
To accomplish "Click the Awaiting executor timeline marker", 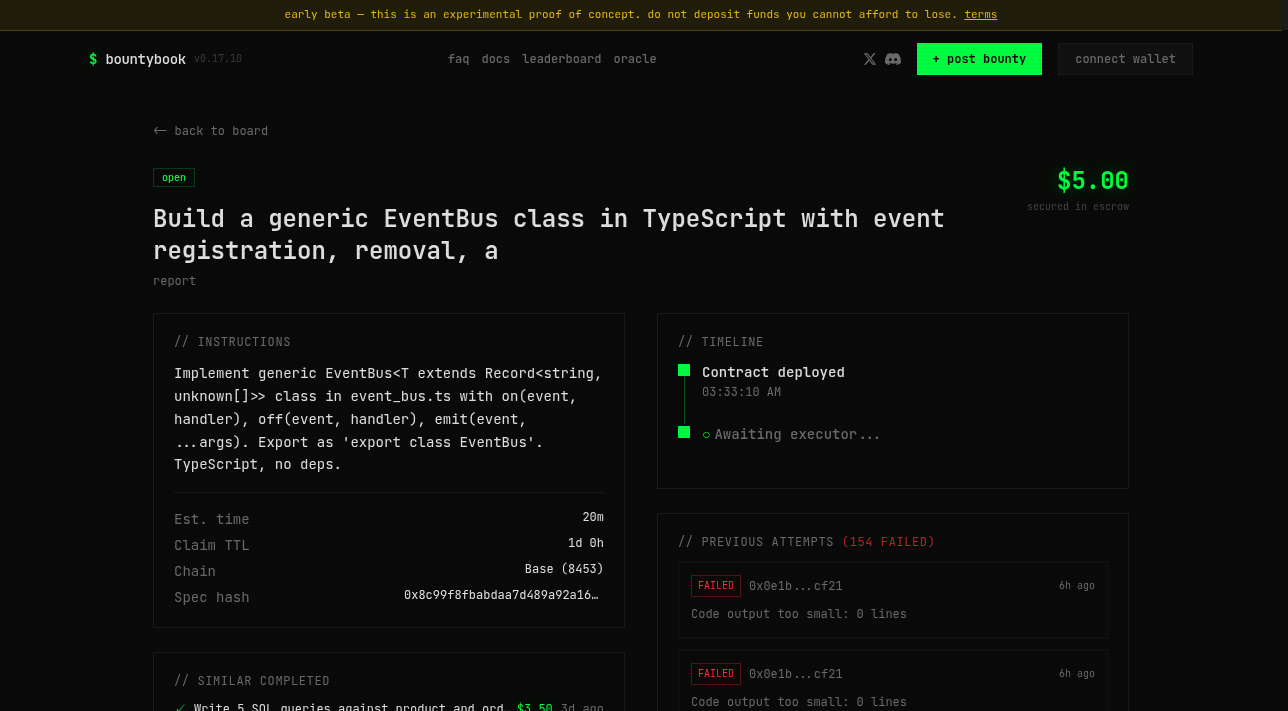I will pyautogui.click(x=684, y=432).
